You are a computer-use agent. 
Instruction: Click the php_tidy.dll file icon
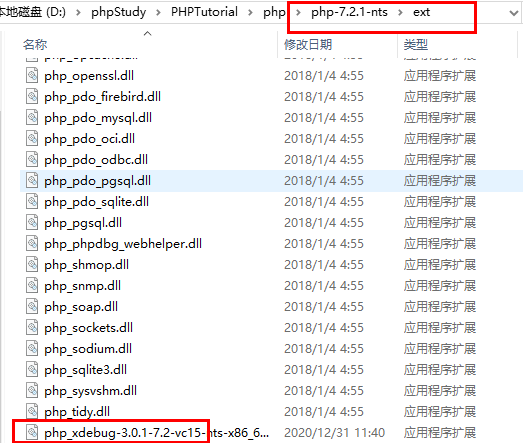tap(32, 412)
